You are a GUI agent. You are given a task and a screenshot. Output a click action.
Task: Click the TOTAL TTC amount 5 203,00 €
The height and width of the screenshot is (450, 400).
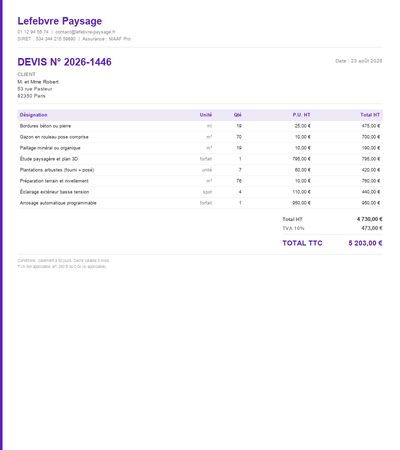click(x=365, y=243)
